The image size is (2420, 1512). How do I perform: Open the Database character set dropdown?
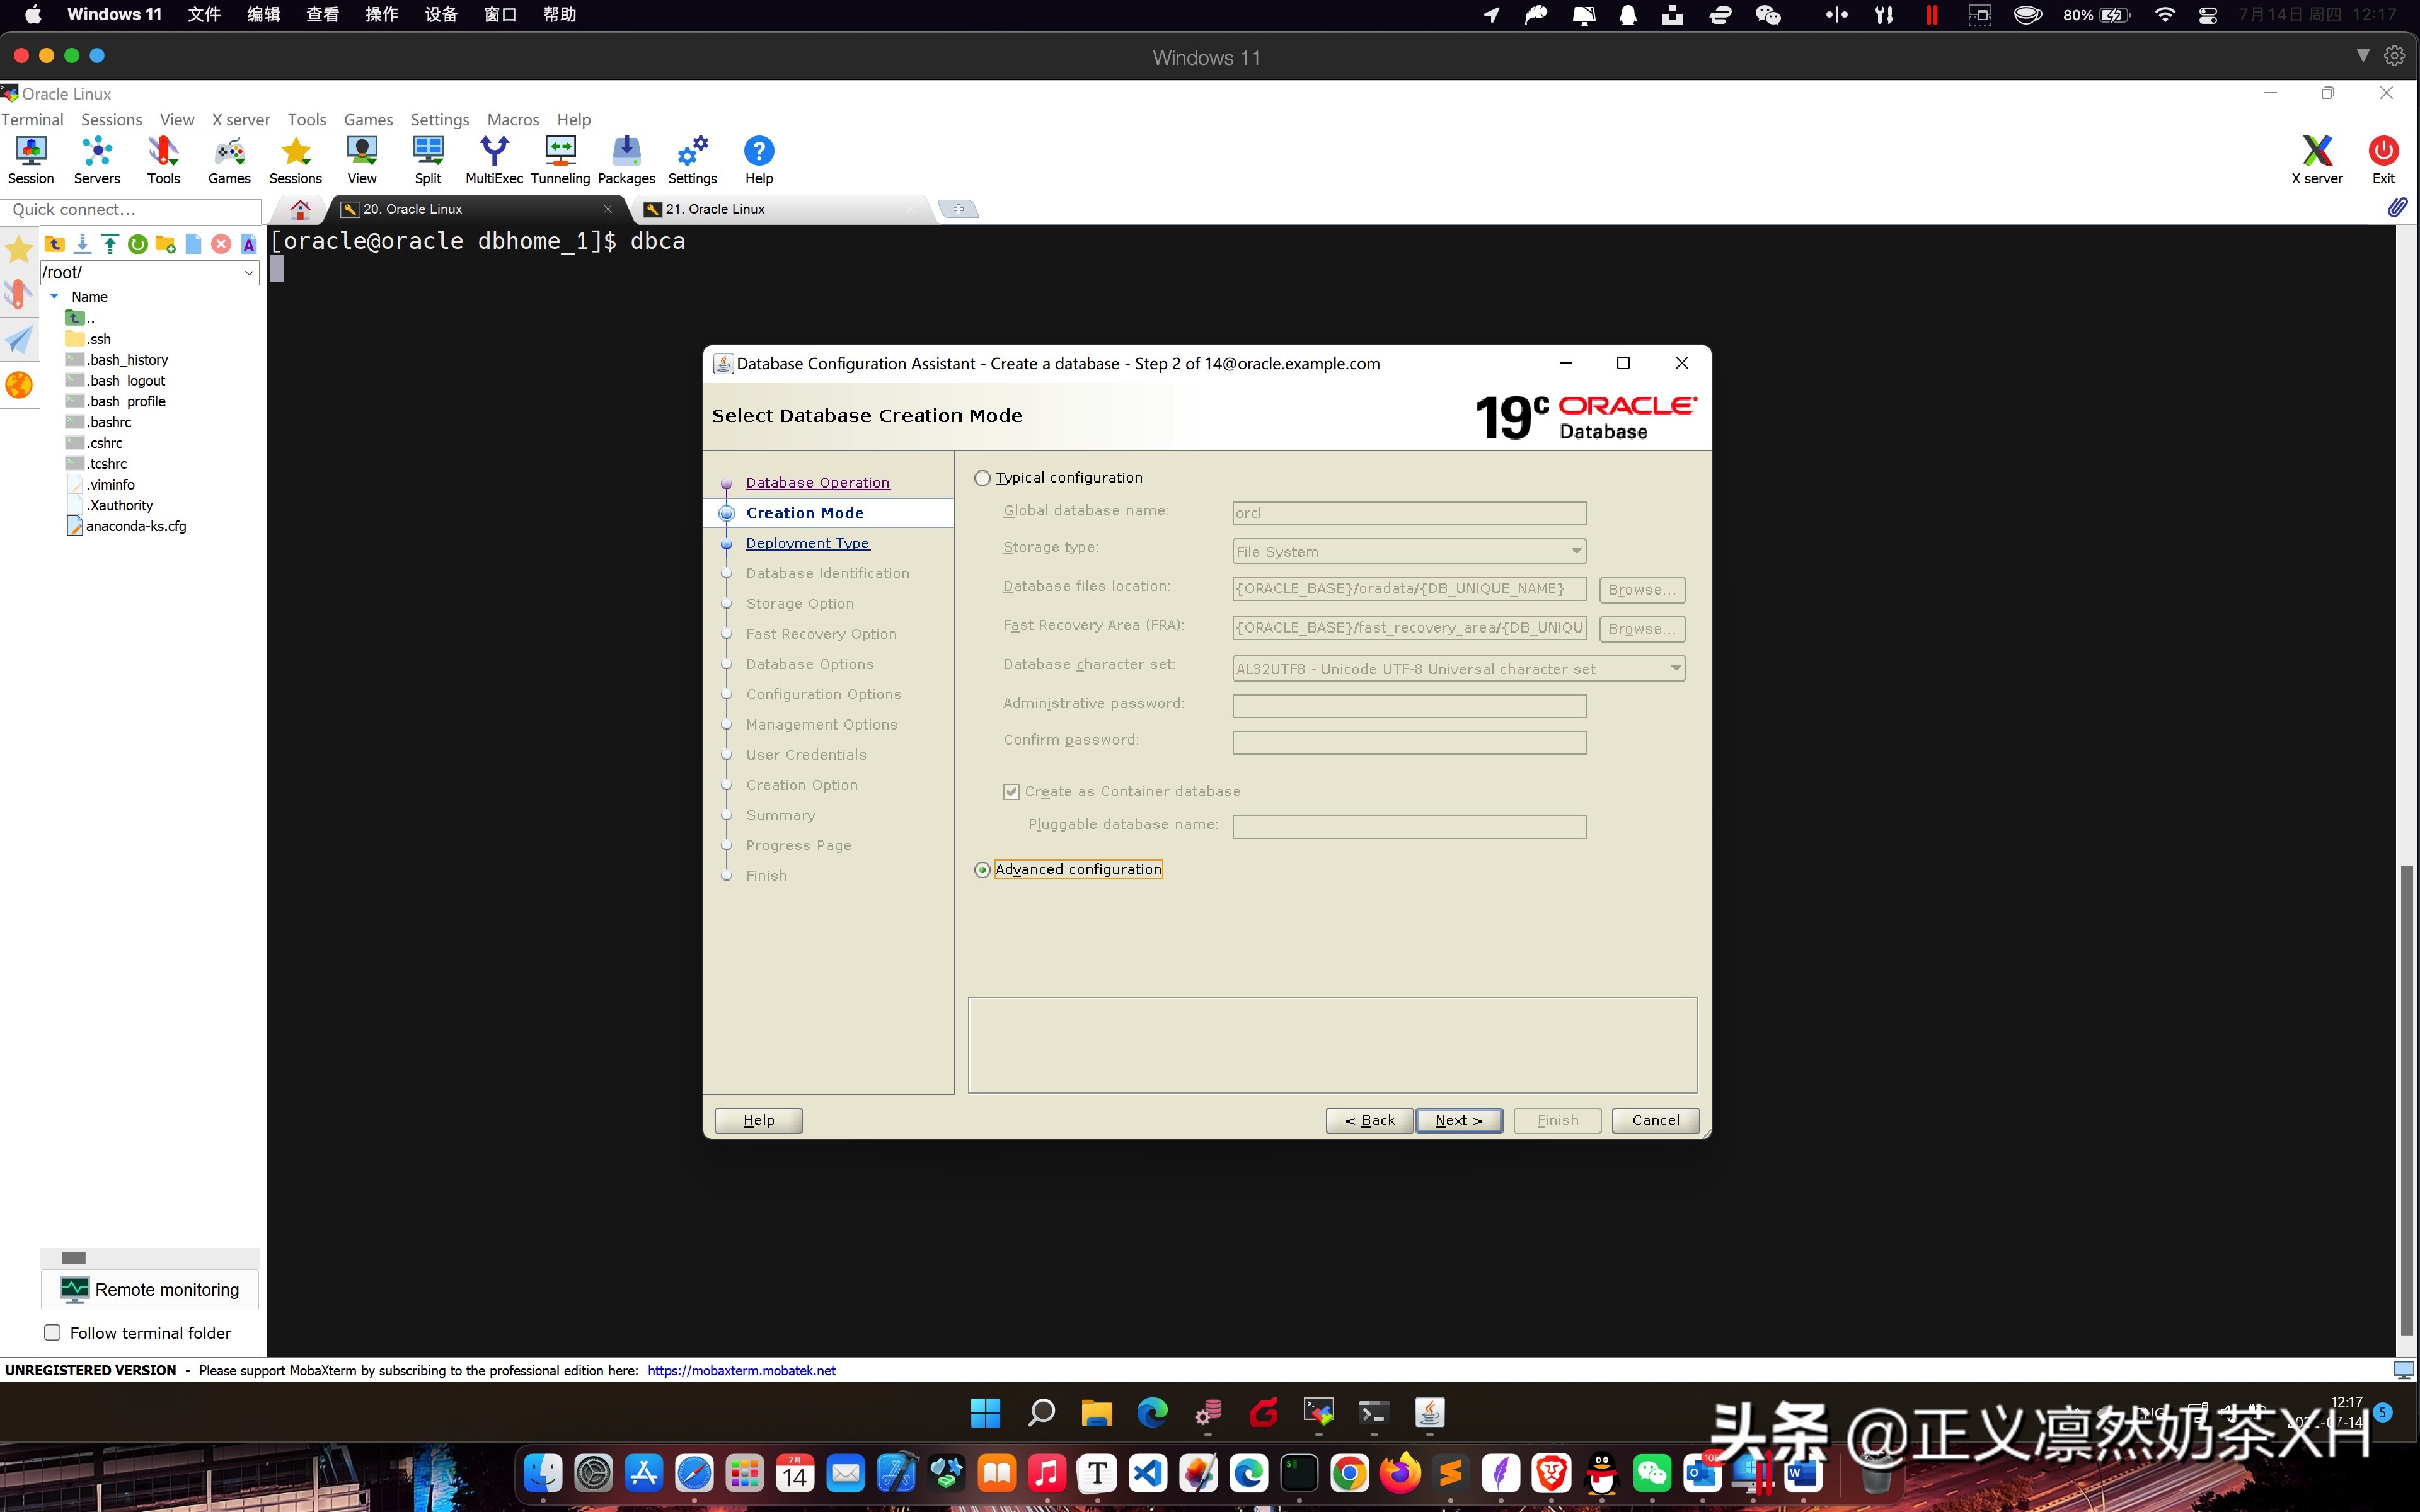tap(1674, 668)
